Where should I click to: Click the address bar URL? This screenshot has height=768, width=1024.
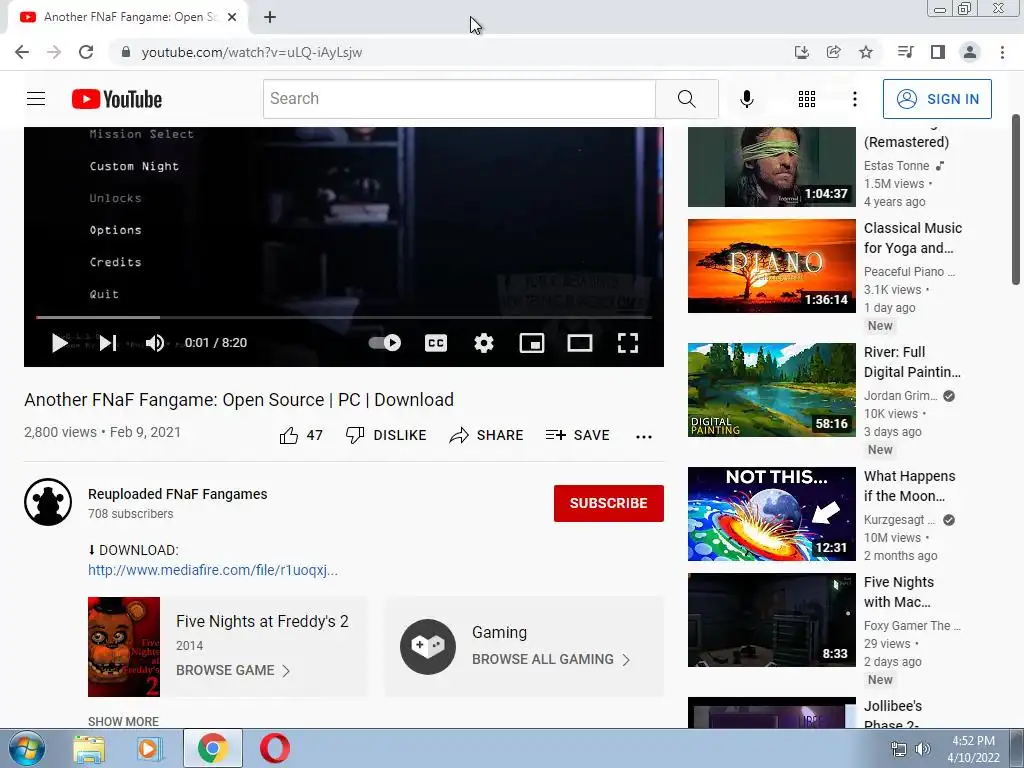click(x=251, y=52)
